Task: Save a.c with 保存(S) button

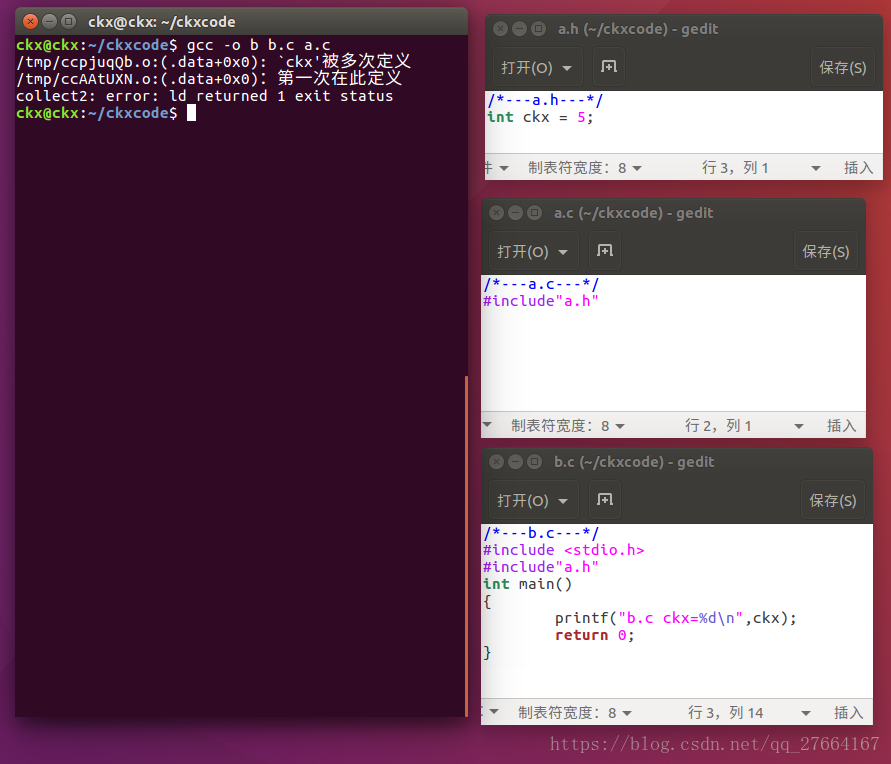Action: (826, 252)
